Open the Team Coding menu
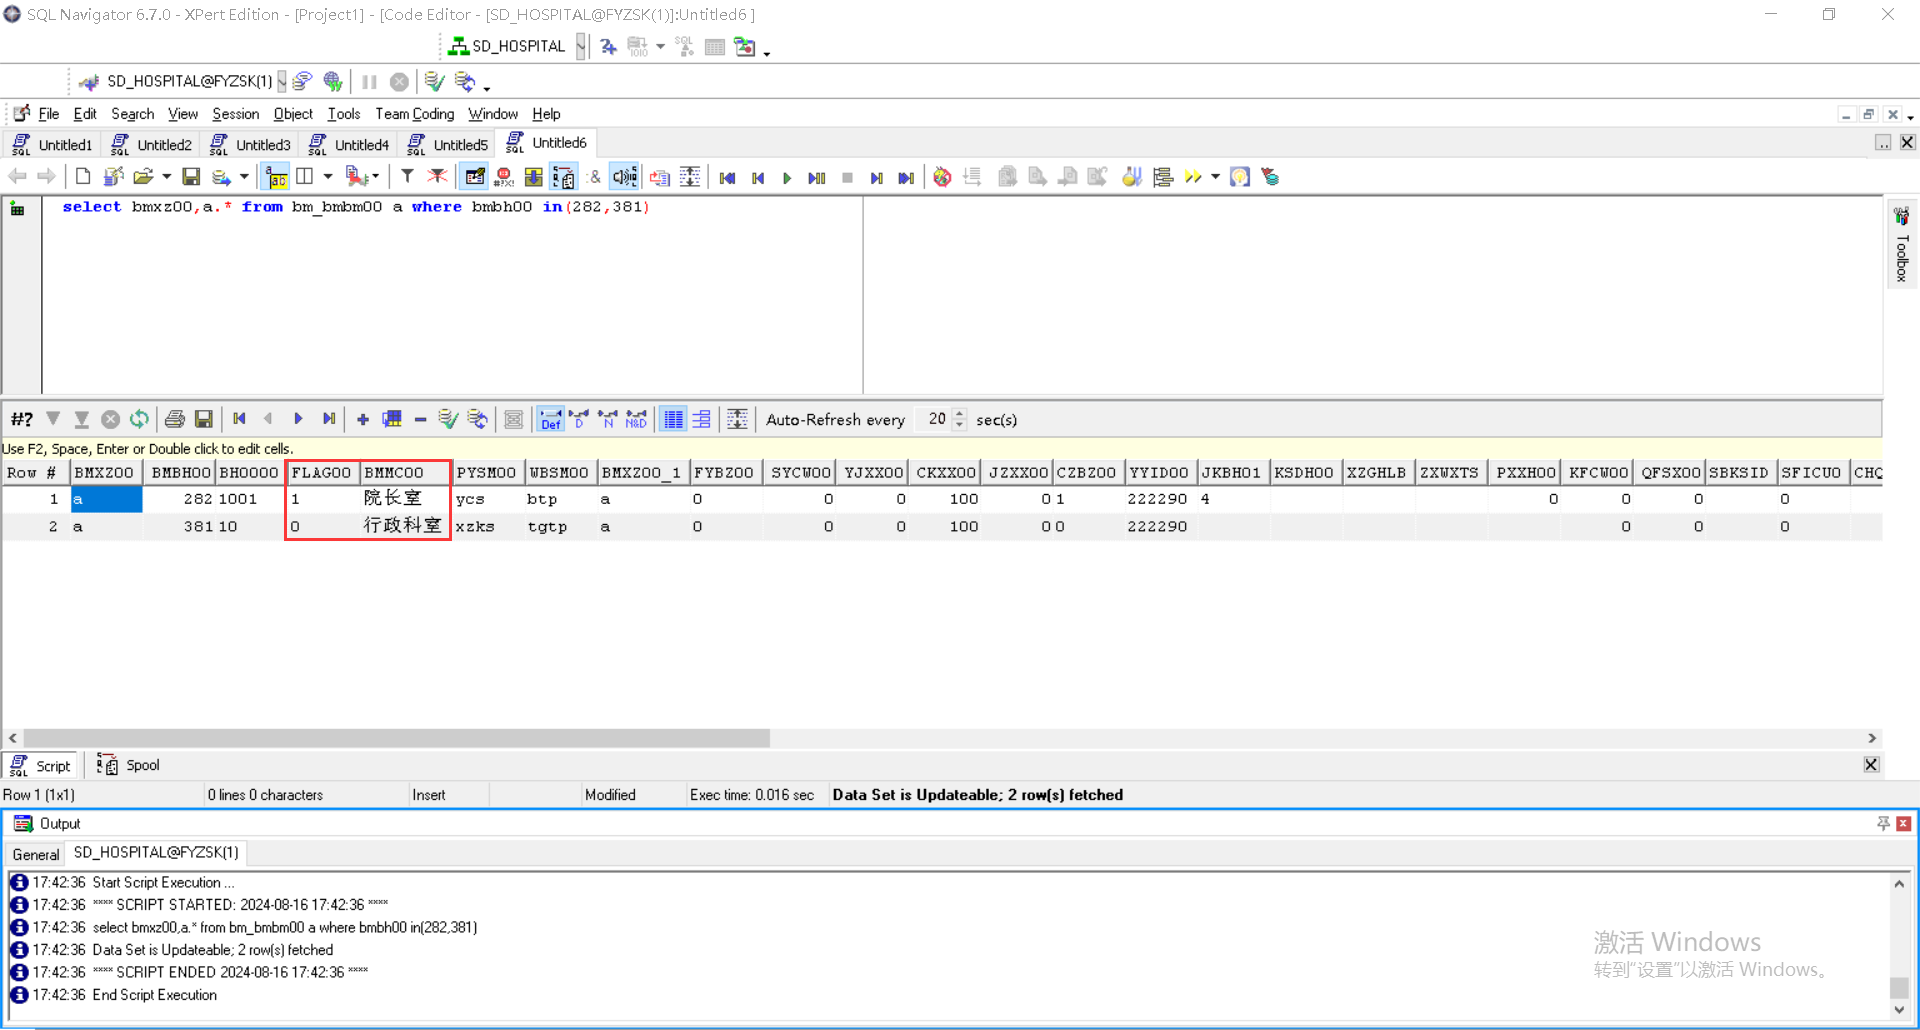Image resolution: width=1920 pixels, height=1030 pixels. point(414,114)
